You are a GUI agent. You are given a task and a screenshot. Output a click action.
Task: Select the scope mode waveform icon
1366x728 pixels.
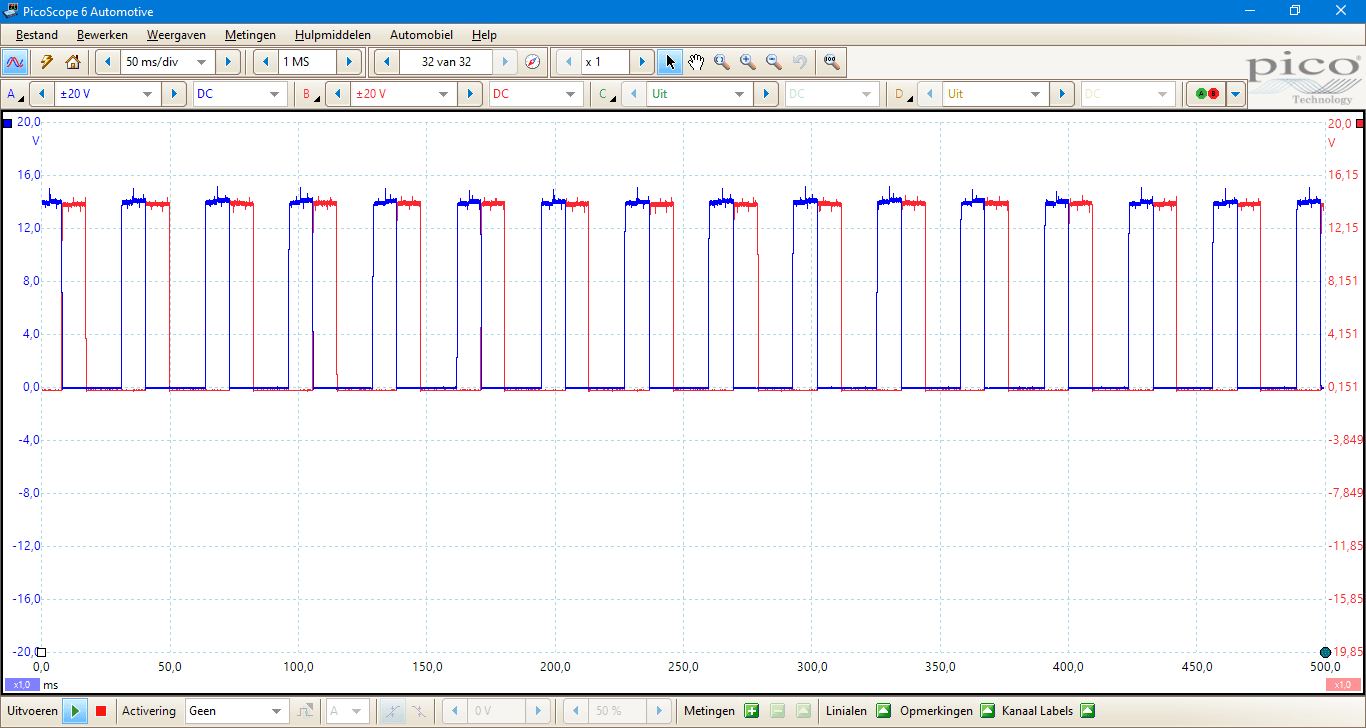click(x=15, y=62)
